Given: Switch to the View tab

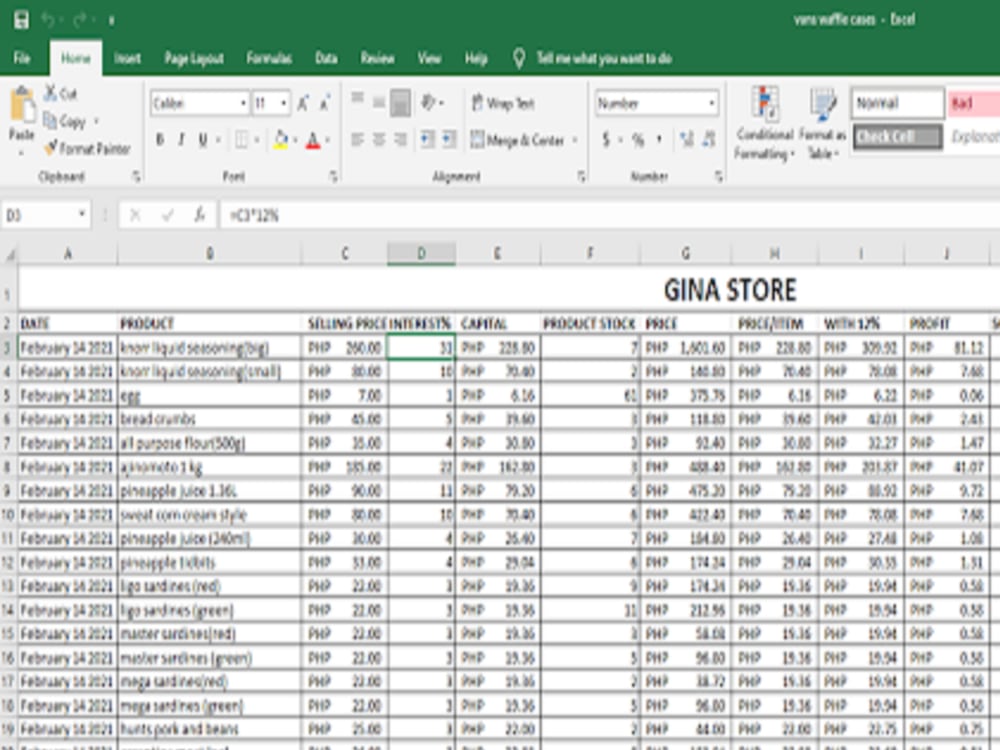Looking at the screenshot, I should point(429,59).
